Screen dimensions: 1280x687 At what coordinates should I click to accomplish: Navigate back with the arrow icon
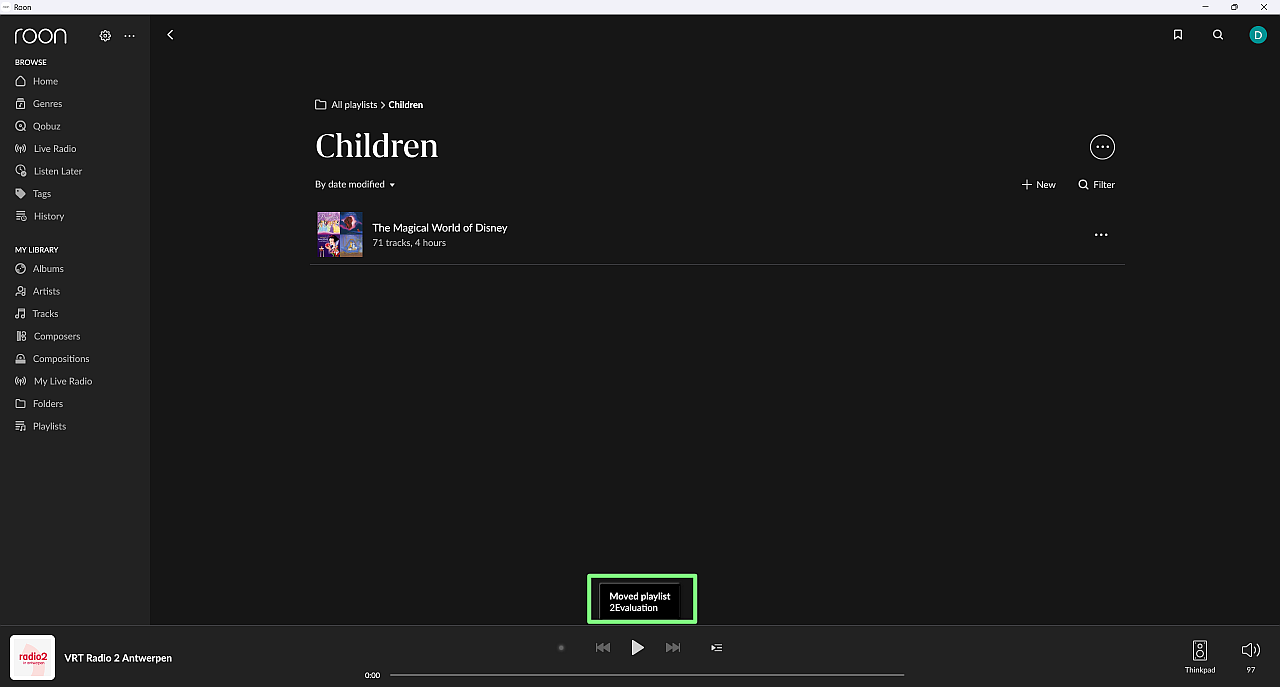click(170, 35)
